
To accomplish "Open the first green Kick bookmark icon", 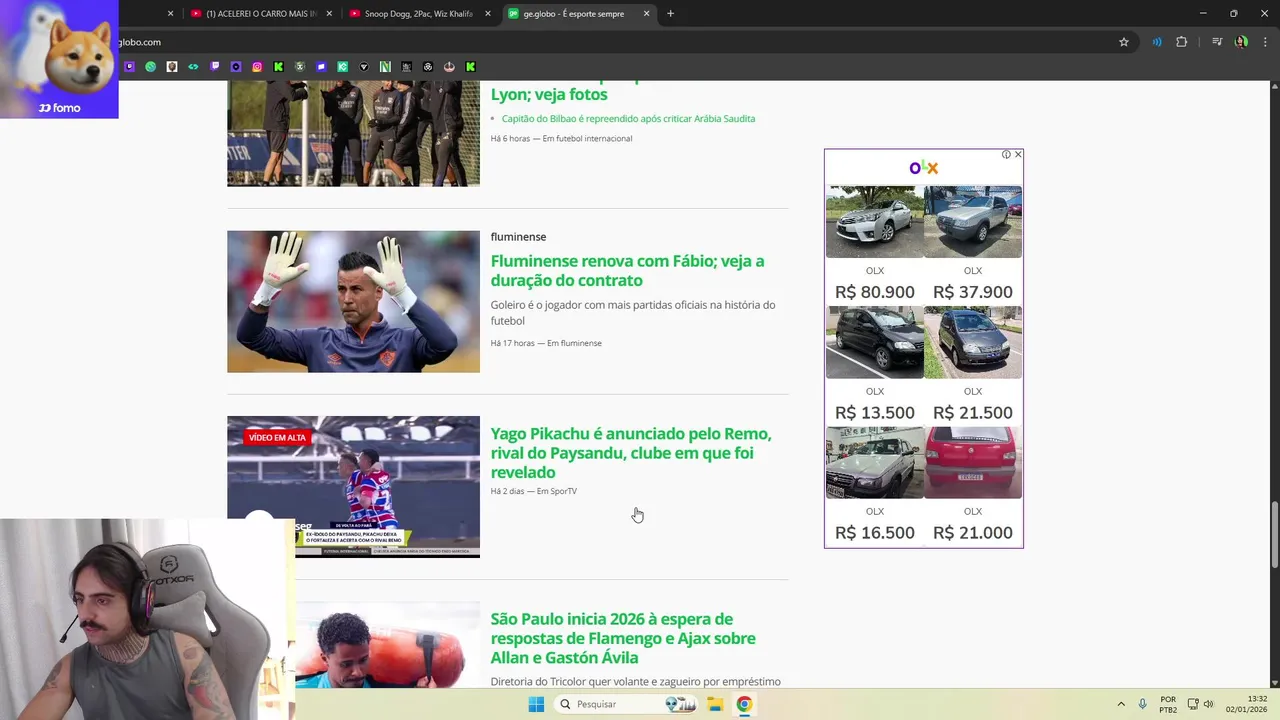I will (x=278, y=67).
